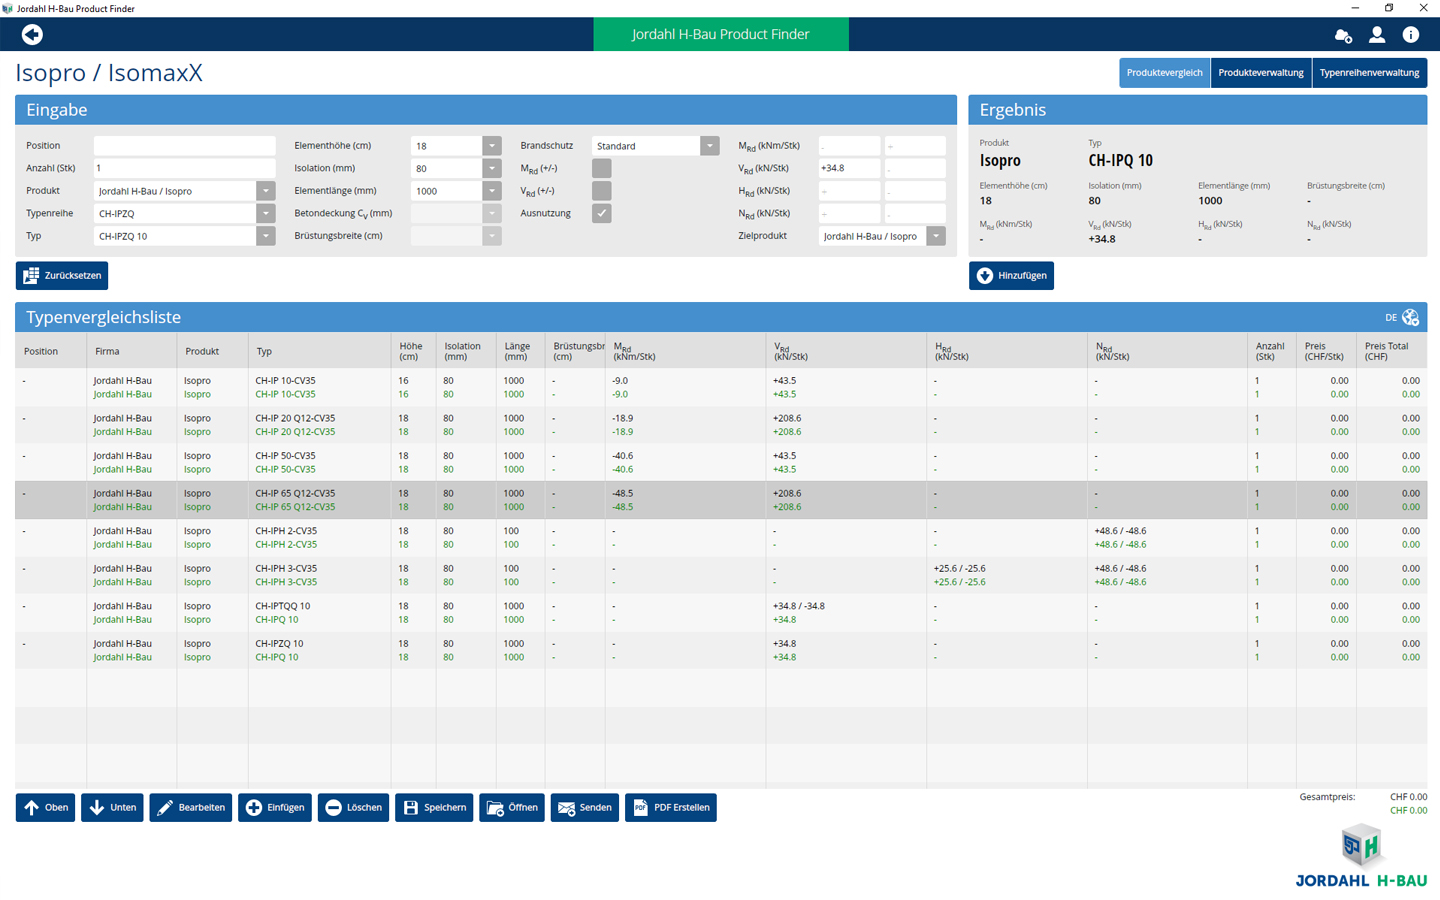Open the disabled Betondeckung dropdown arrow
This screenshot has height=900, width=1440.
[491, 213]
